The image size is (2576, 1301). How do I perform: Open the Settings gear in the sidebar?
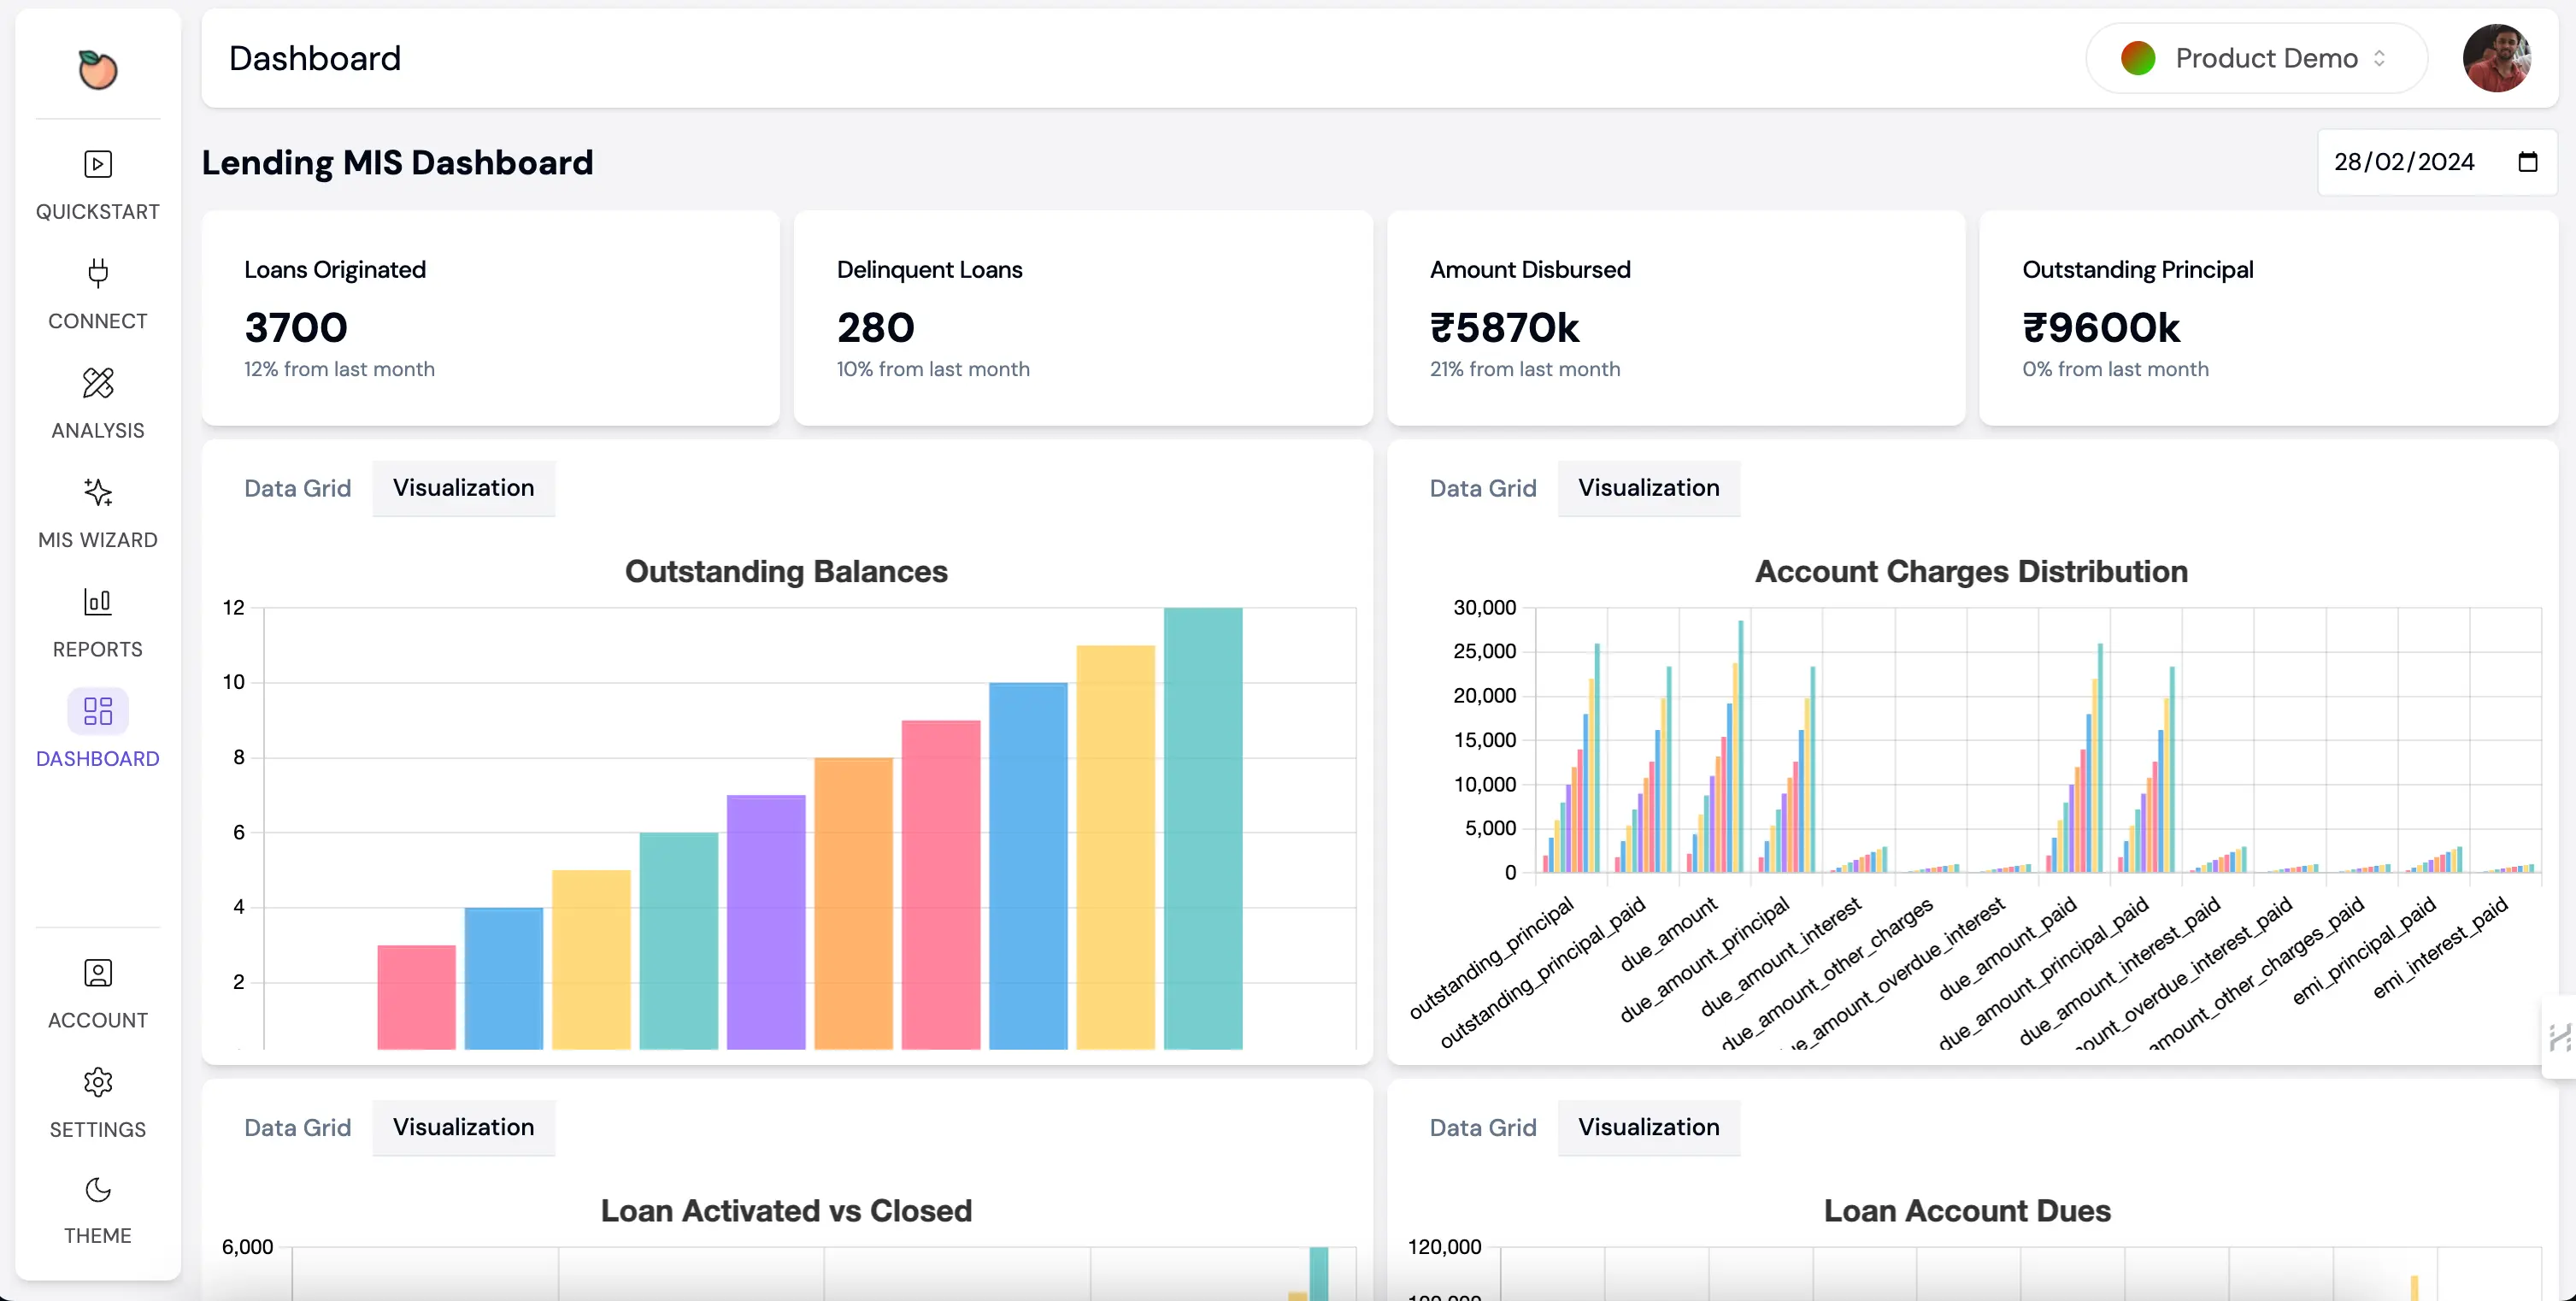pos(96,1103)
